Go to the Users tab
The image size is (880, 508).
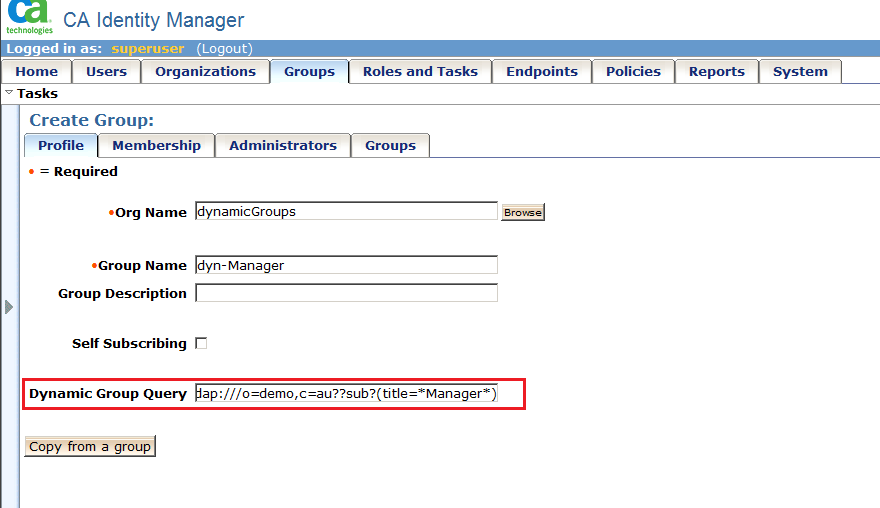pos(106,71)
